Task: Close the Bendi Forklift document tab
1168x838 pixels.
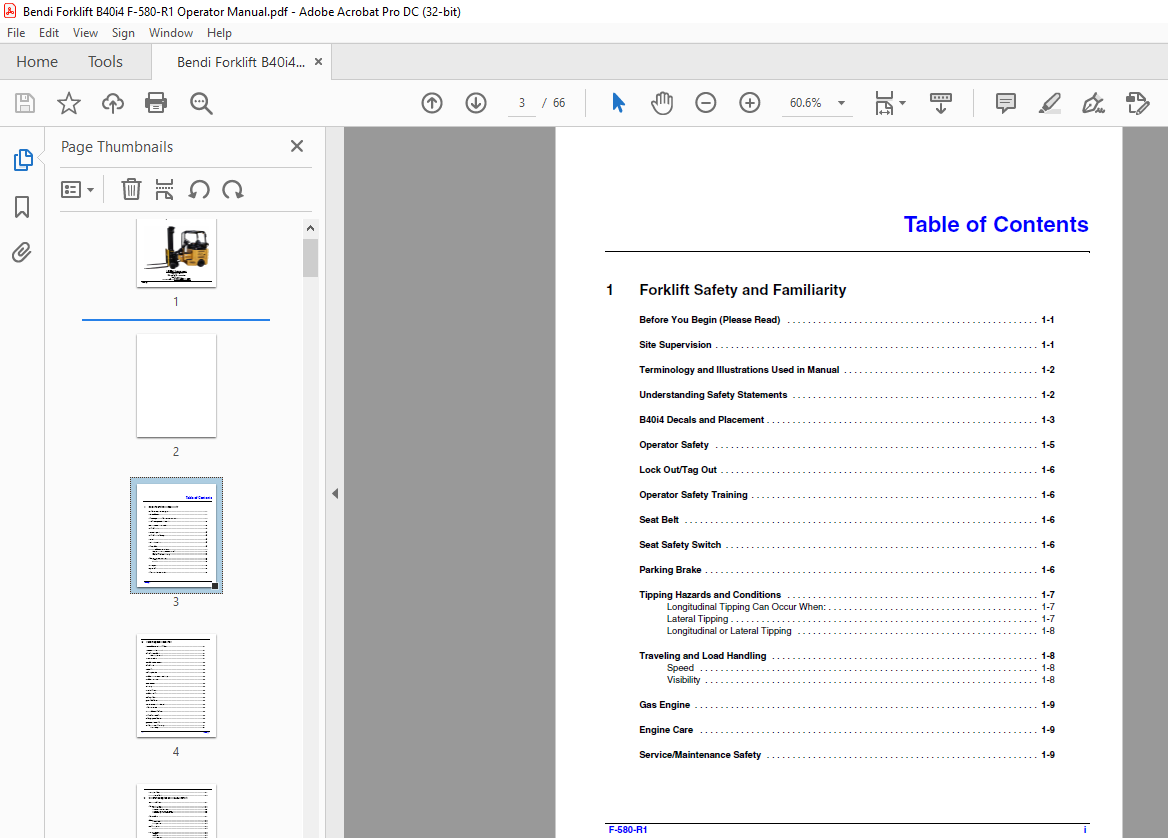Action: click(x=318, y=62)
